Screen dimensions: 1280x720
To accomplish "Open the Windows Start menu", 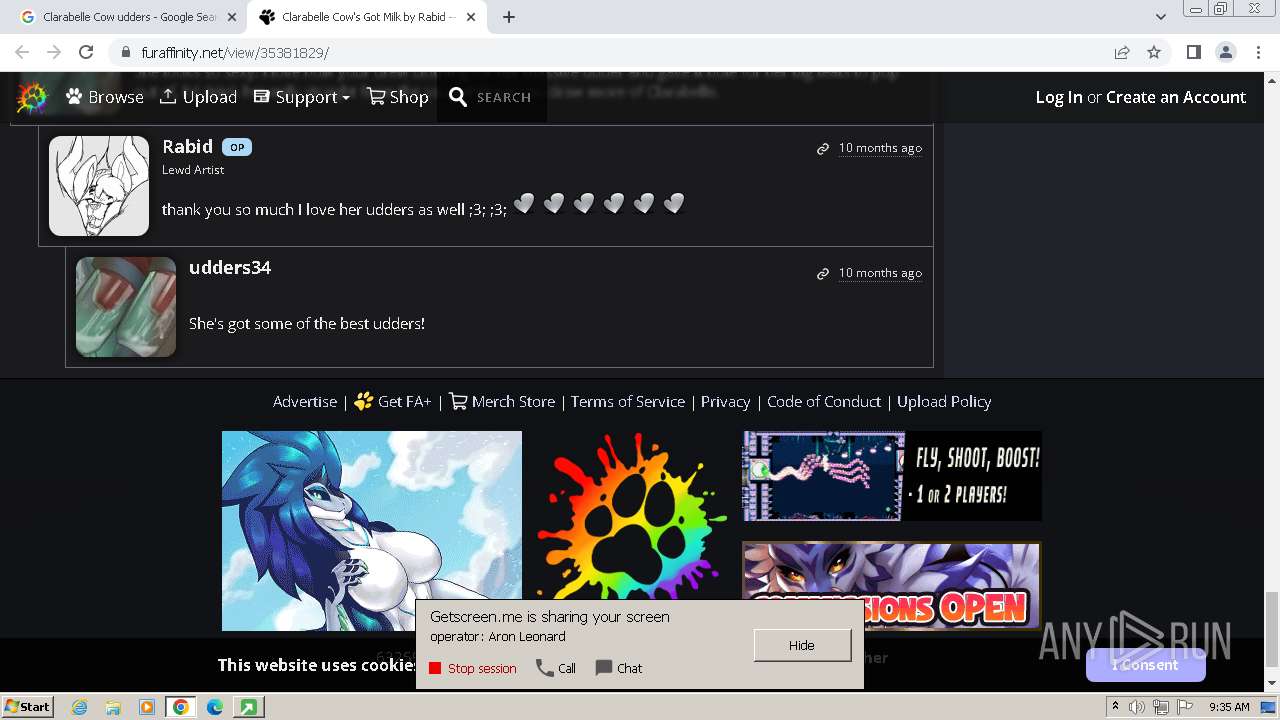I will 28,706.
